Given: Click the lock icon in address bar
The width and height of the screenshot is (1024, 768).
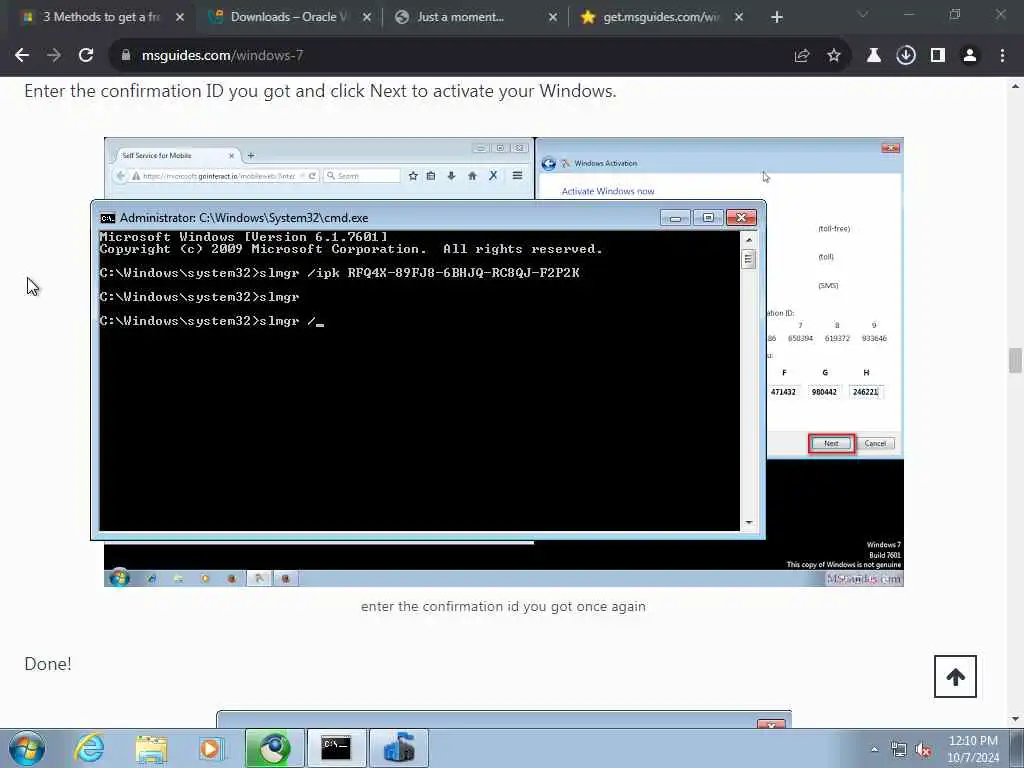Looking at the screenshot, I should (126, 56).
